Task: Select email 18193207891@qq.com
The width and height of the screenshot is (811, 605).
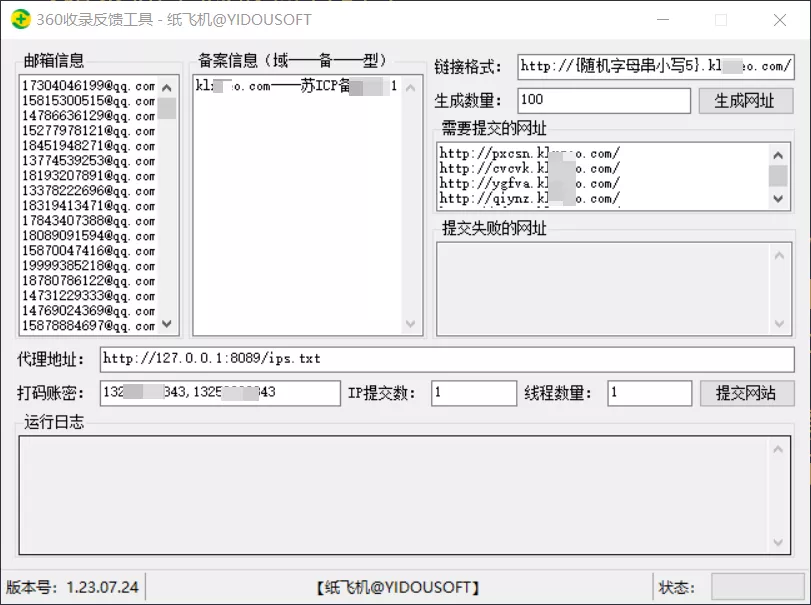Action: tap(88, 176)
